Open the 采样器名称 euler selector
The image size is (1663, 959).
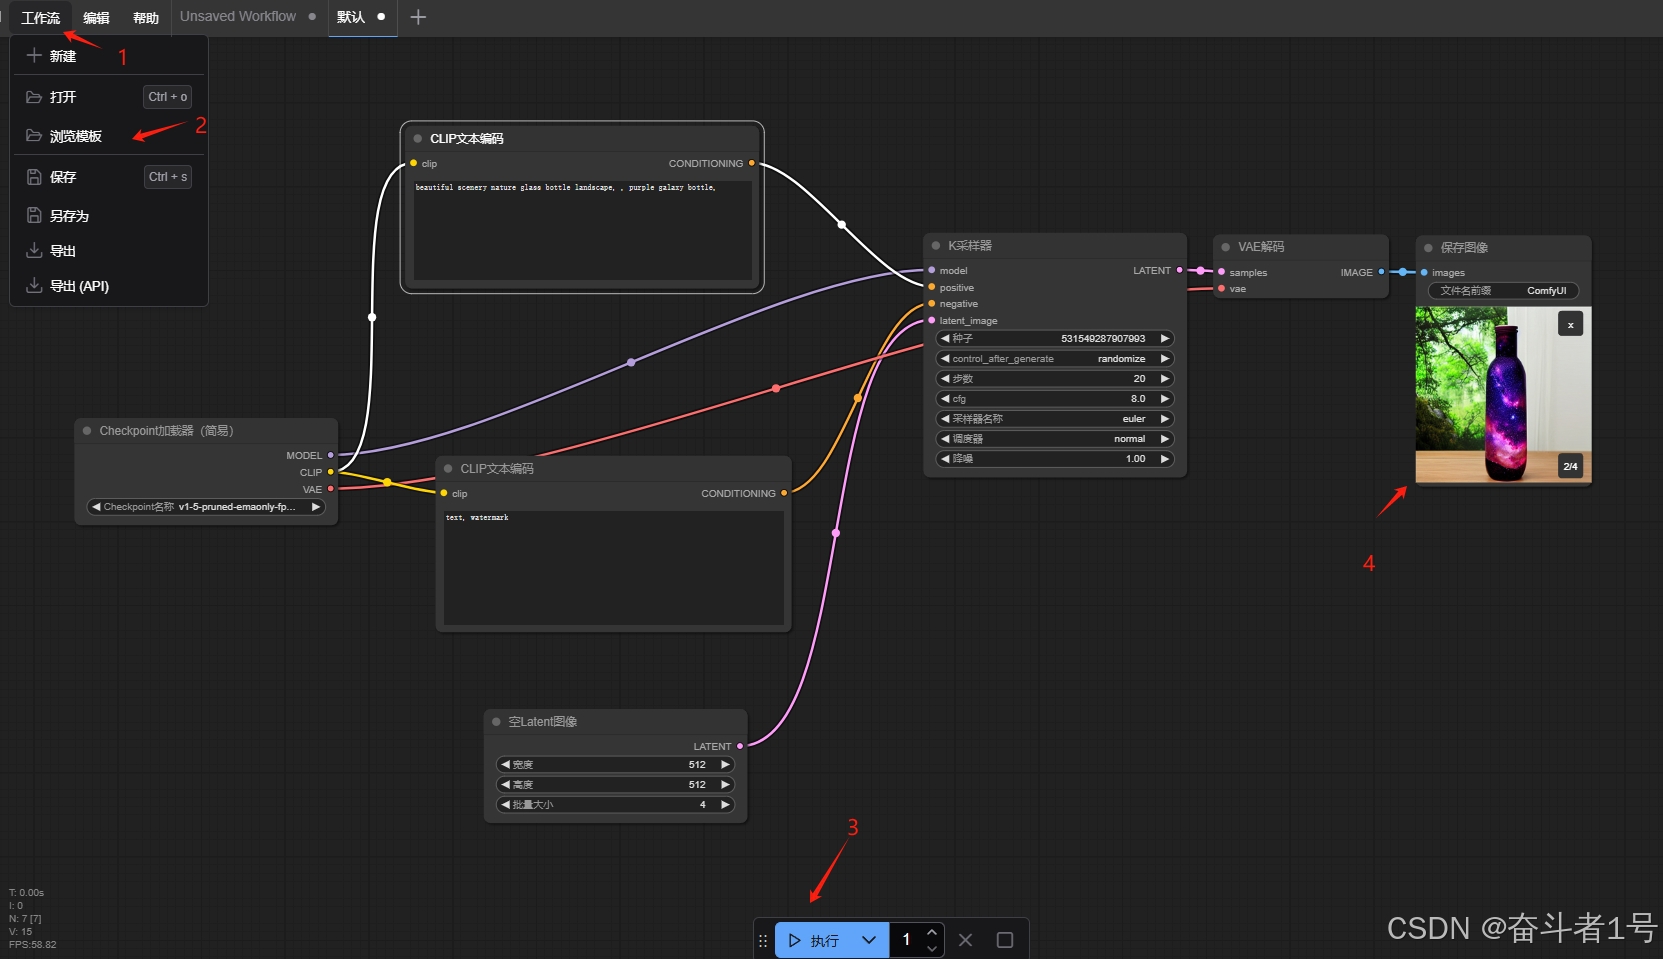pos(1054,419)
